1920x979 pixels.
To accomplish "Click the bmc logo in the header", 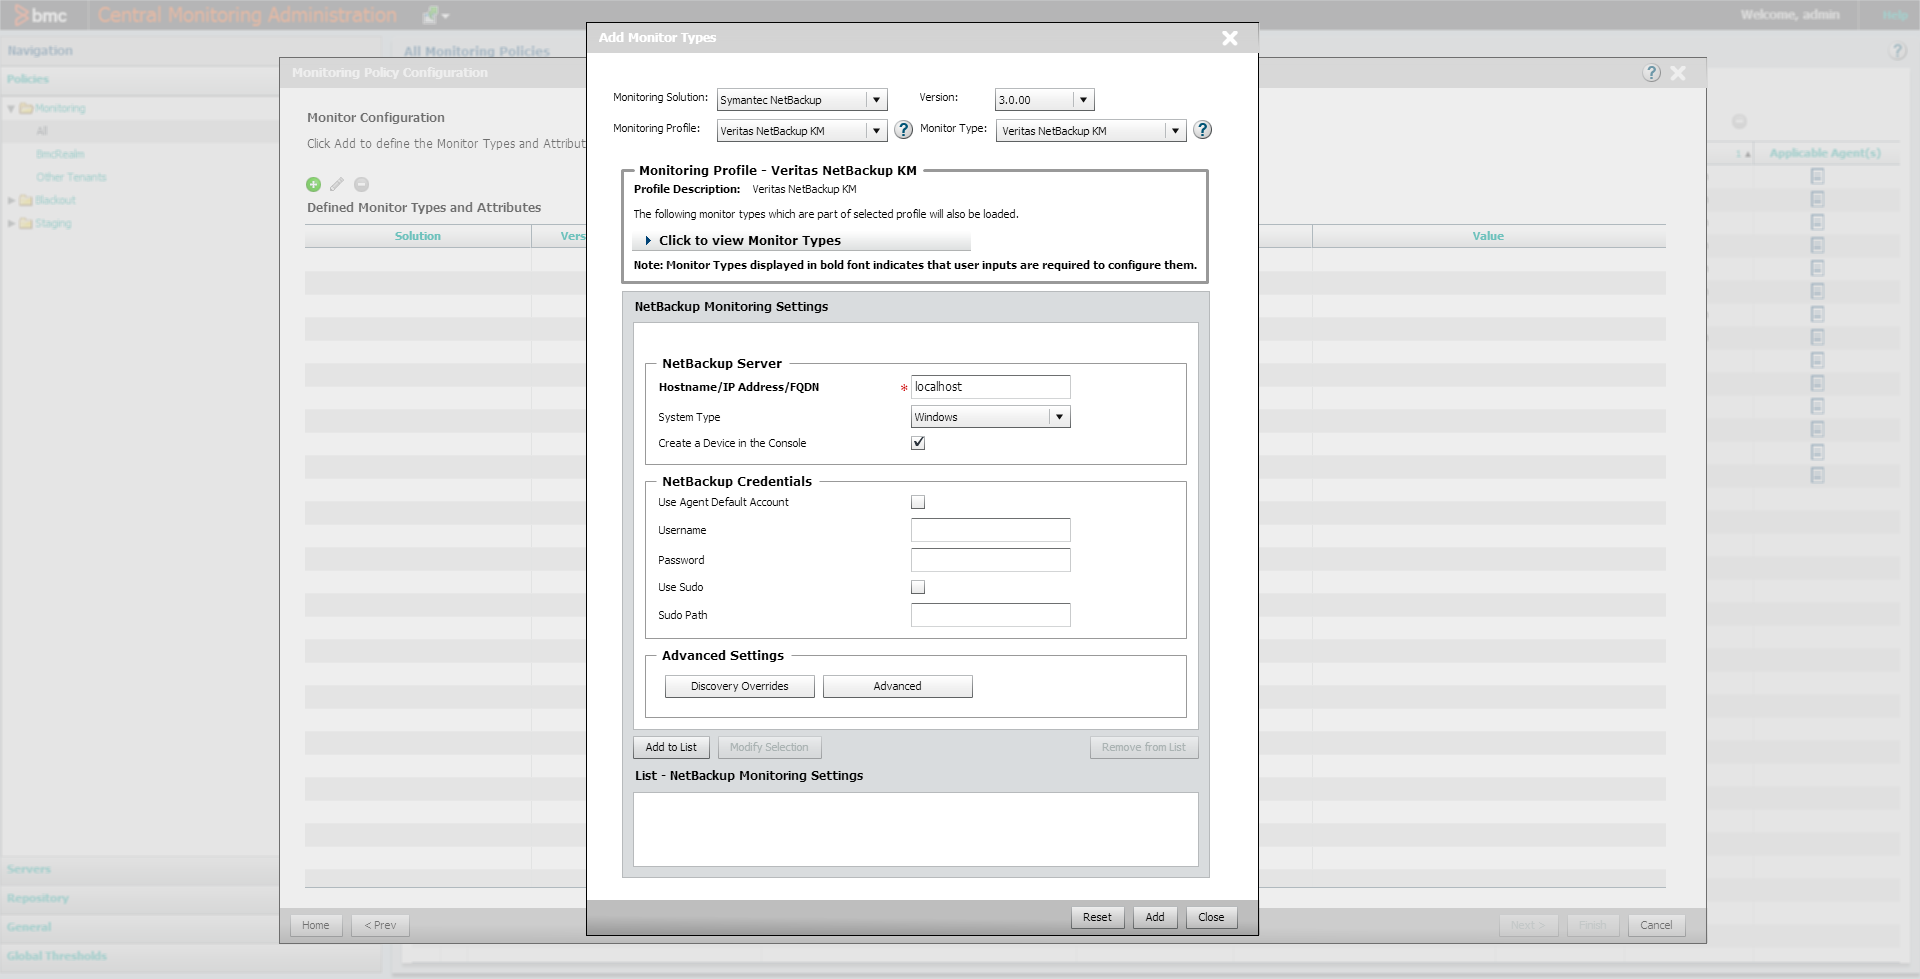I will [40, 15].
